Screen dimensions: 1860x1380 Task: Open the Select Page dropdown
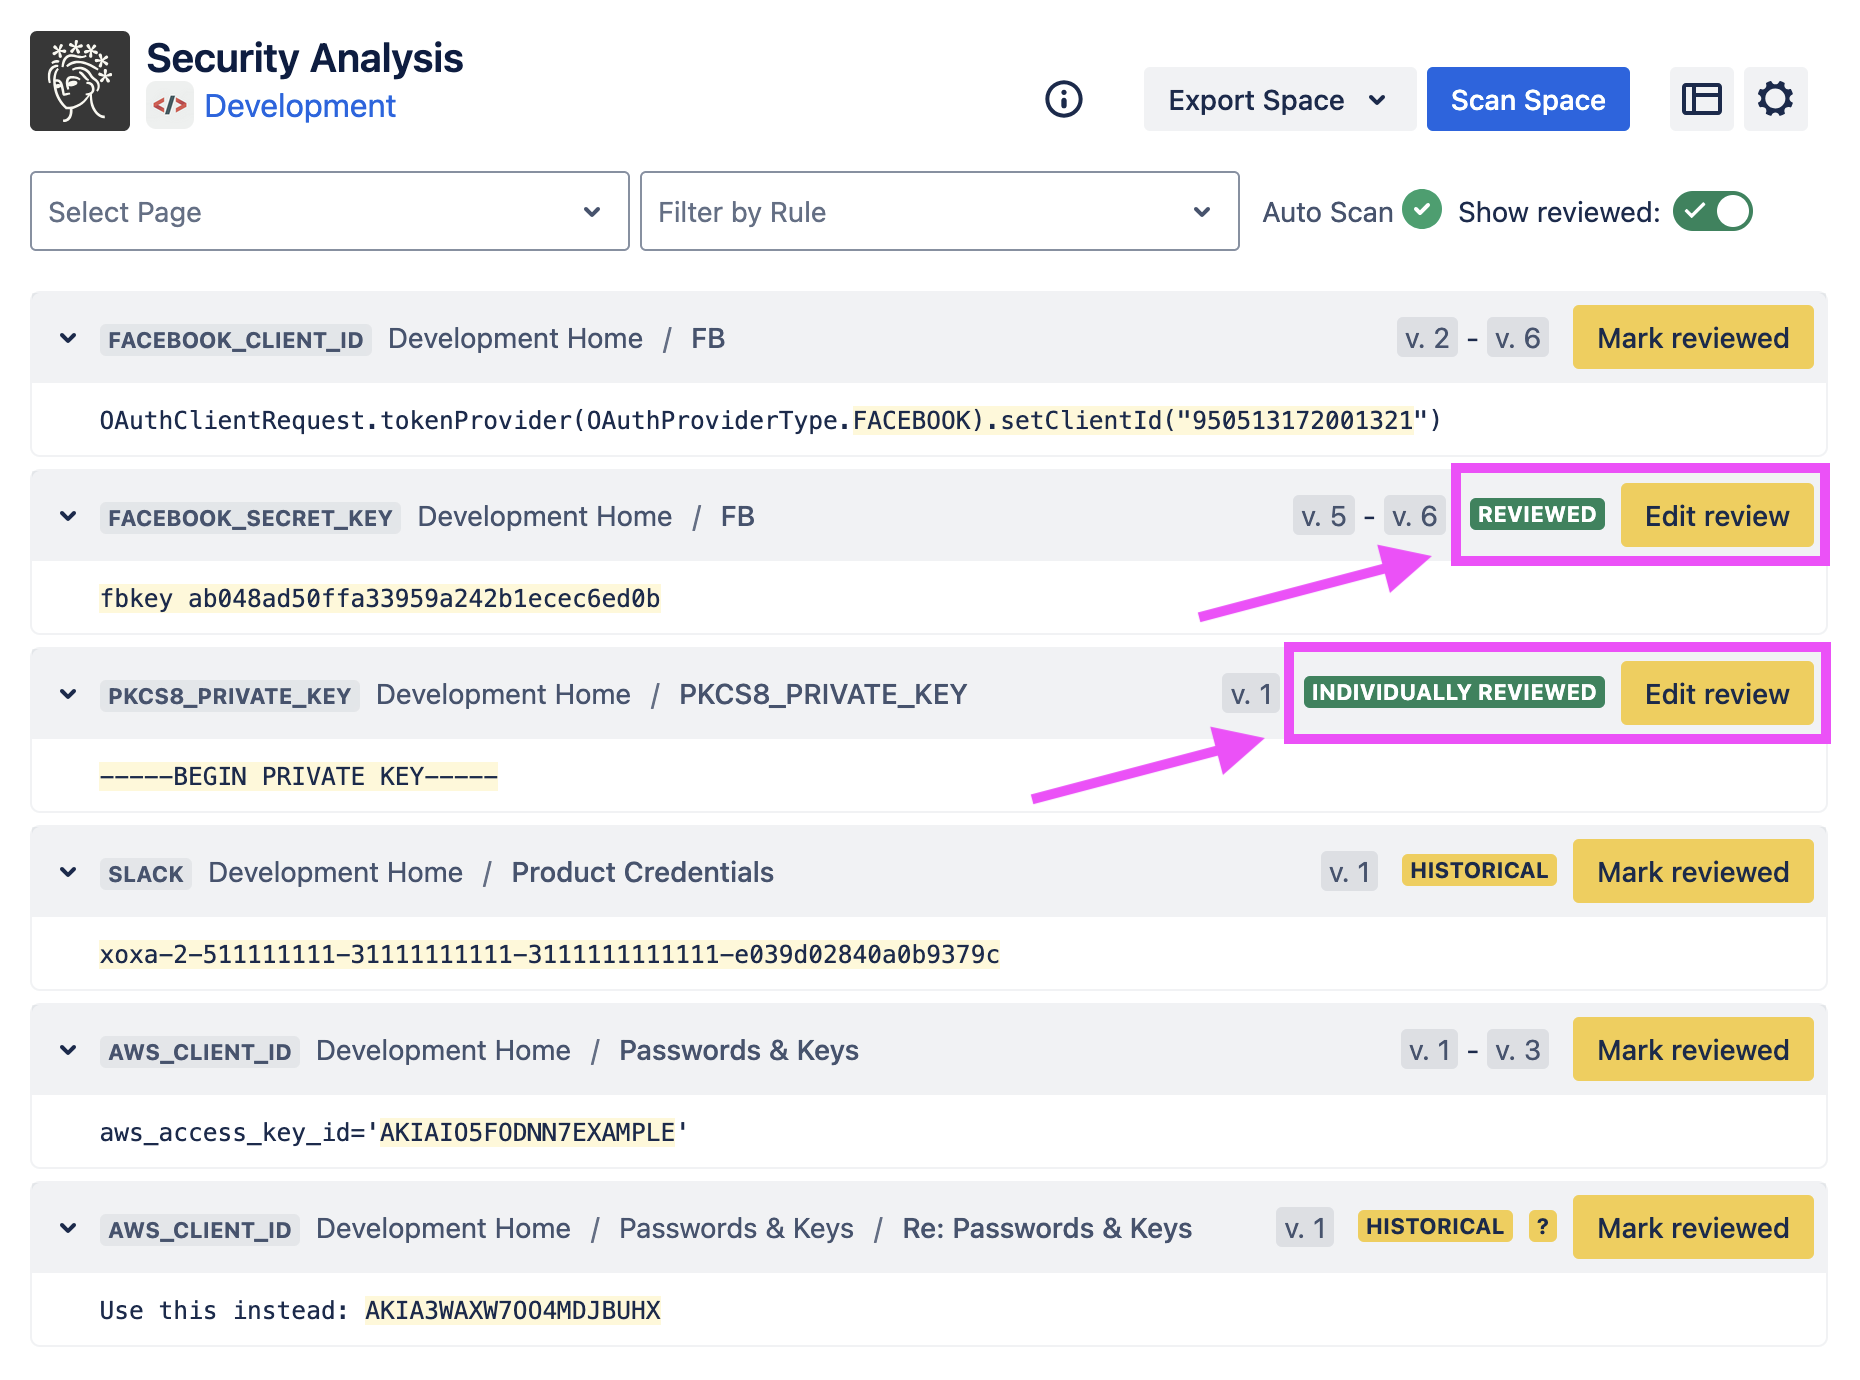[x=329, y=211]
